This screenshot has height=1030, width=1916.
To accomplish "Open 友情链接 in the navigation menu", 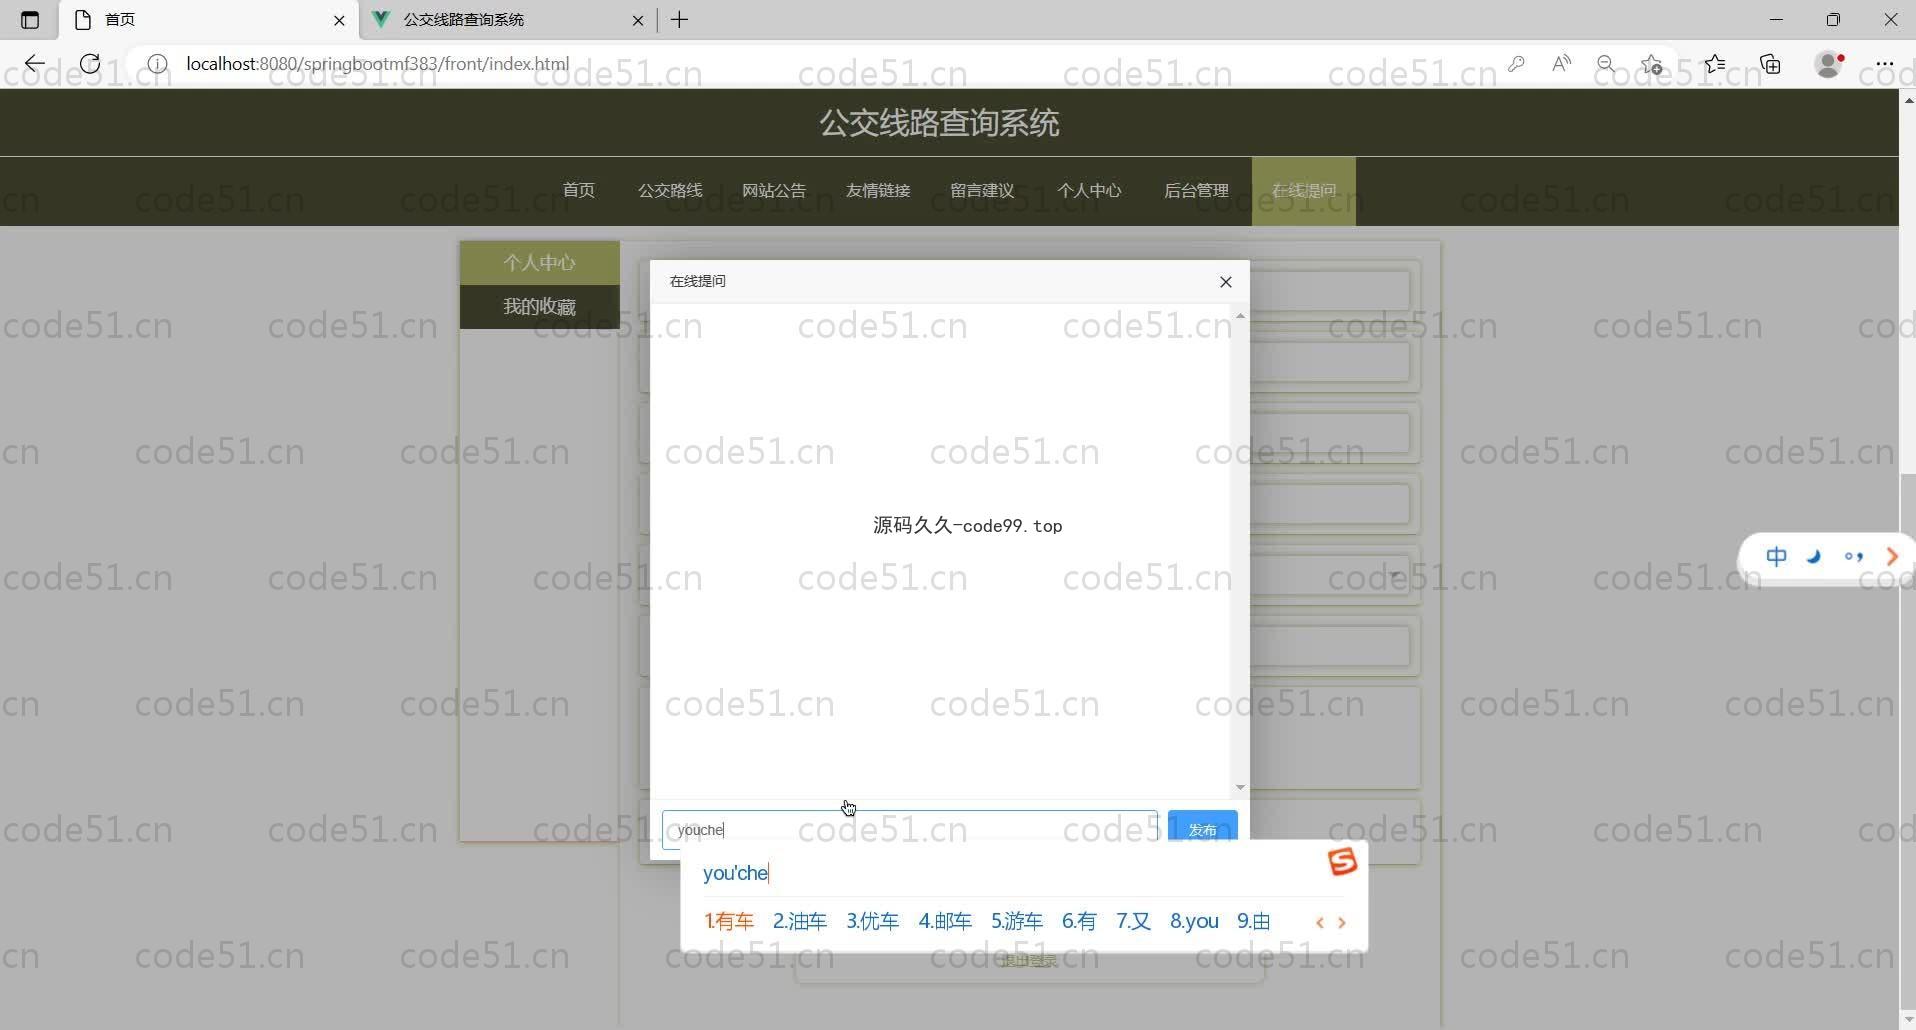I will tap(878, 191).
